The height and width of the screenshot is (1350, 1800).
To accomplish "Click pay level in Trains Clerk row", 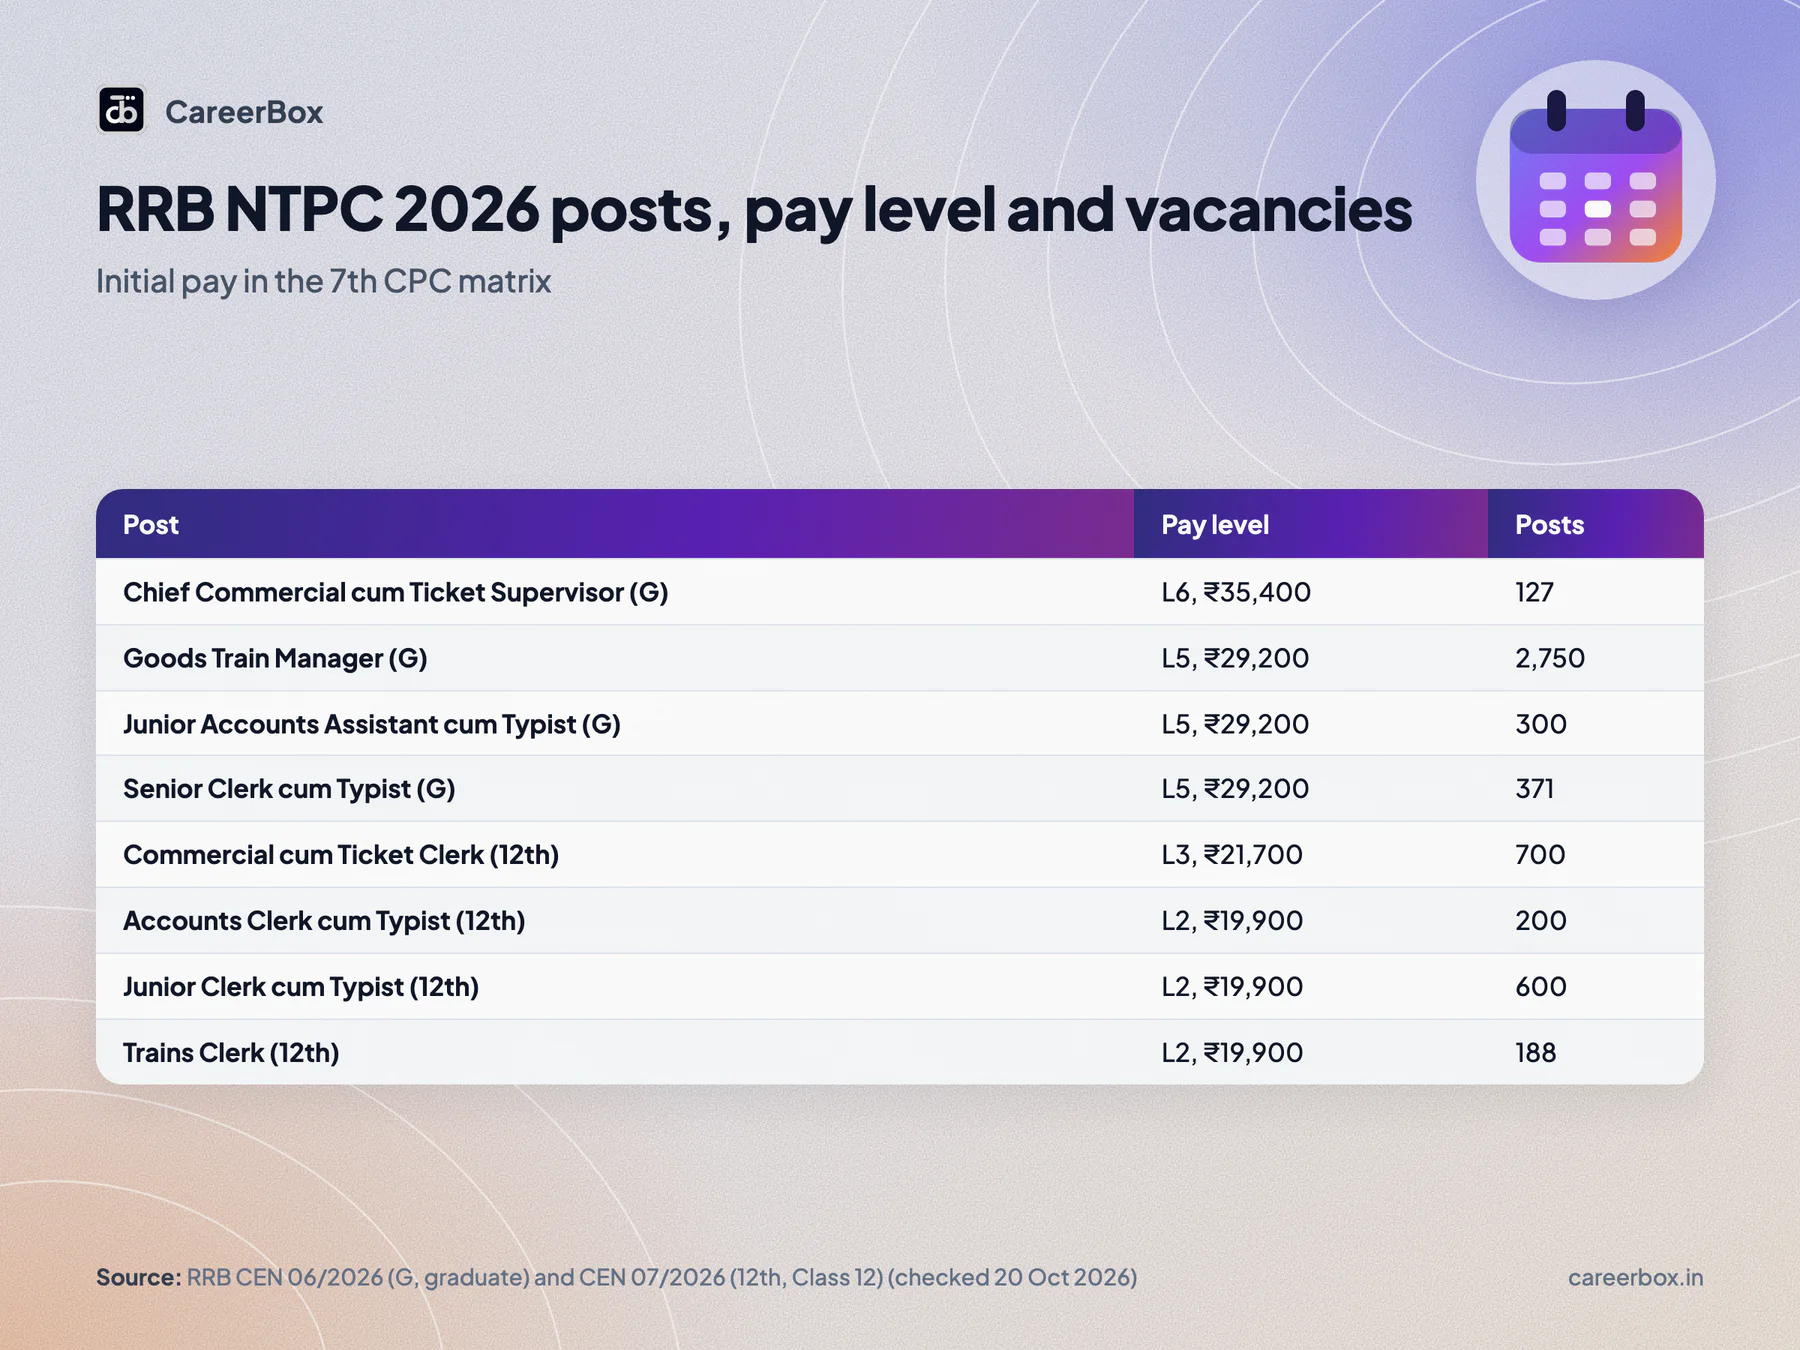I will pos(1232,1053).
